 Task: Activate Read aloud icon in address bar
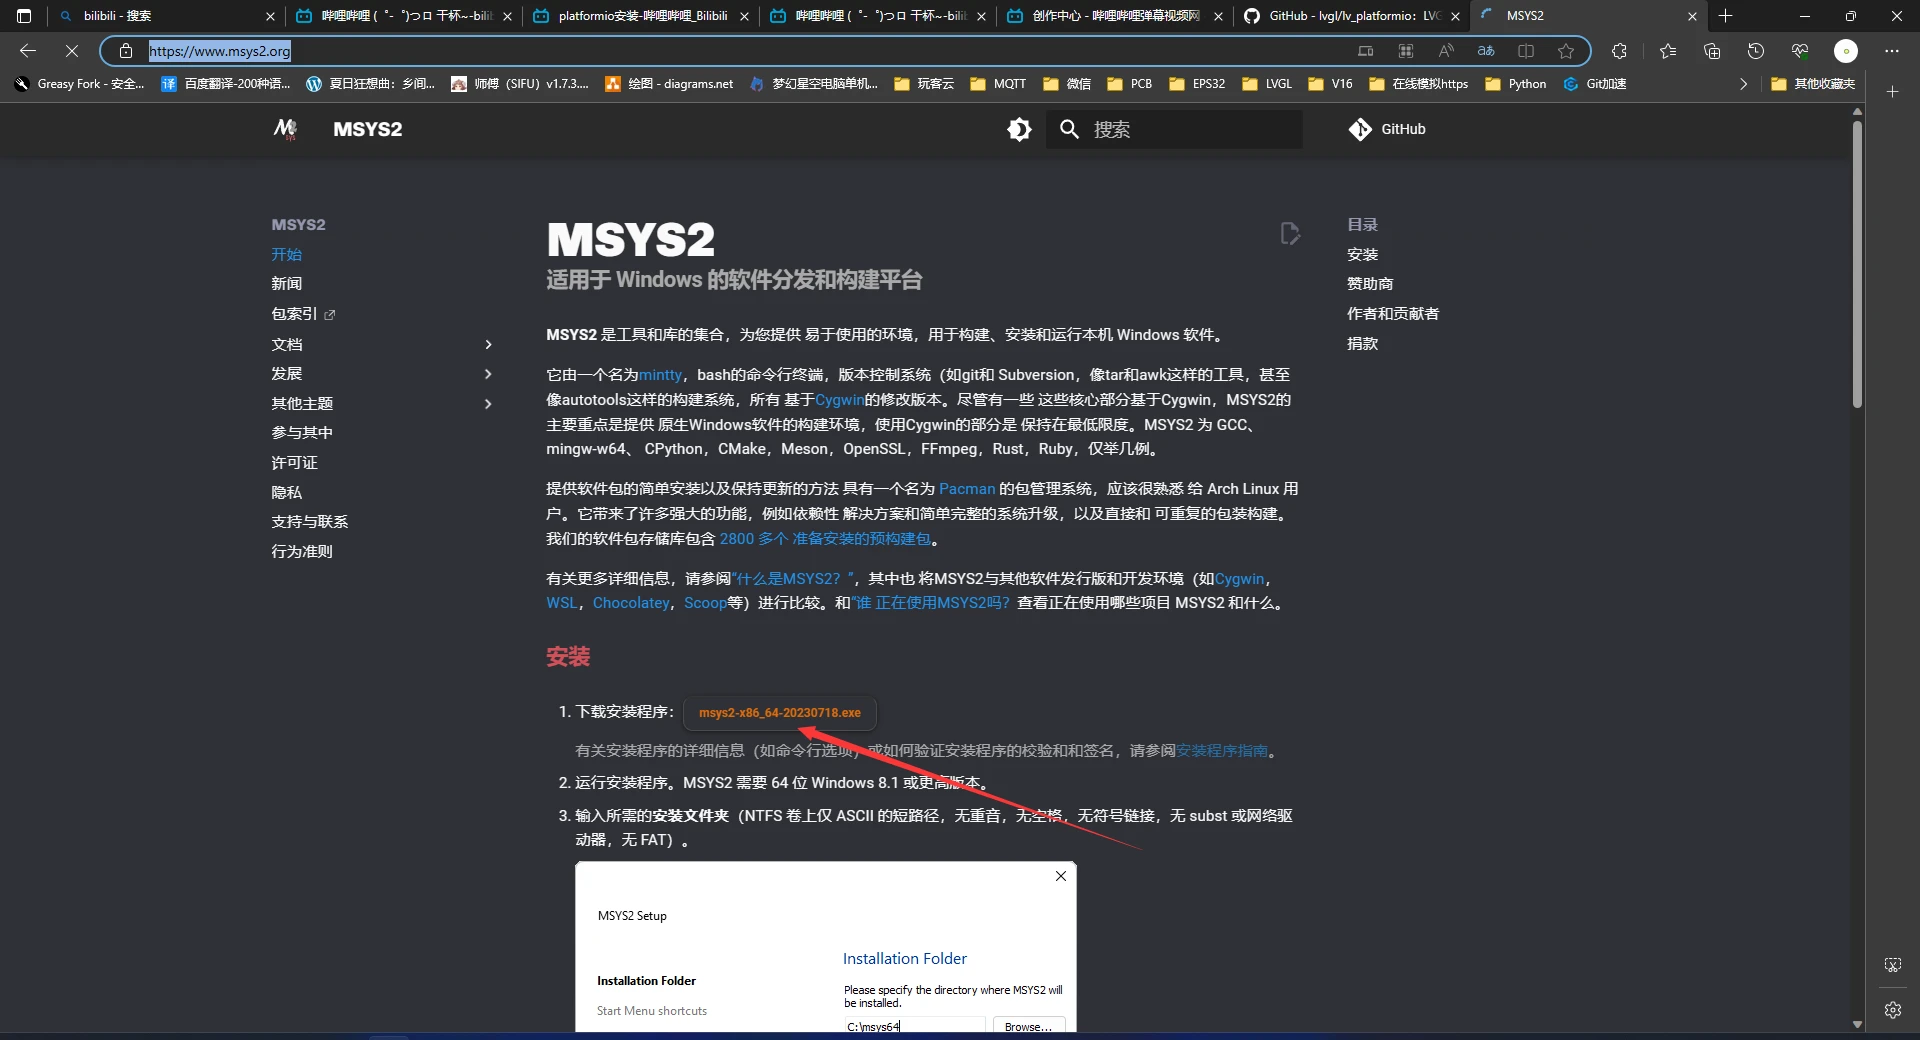1445,51
